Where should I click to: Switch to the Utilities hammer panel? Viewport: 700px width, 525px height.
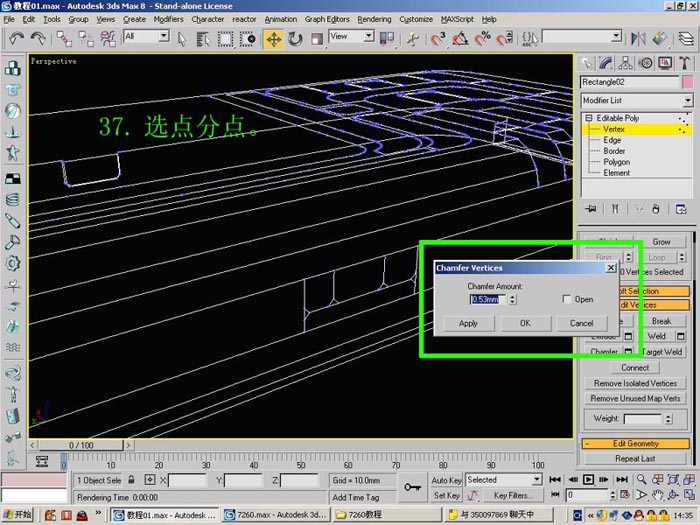tap(684, 63)
